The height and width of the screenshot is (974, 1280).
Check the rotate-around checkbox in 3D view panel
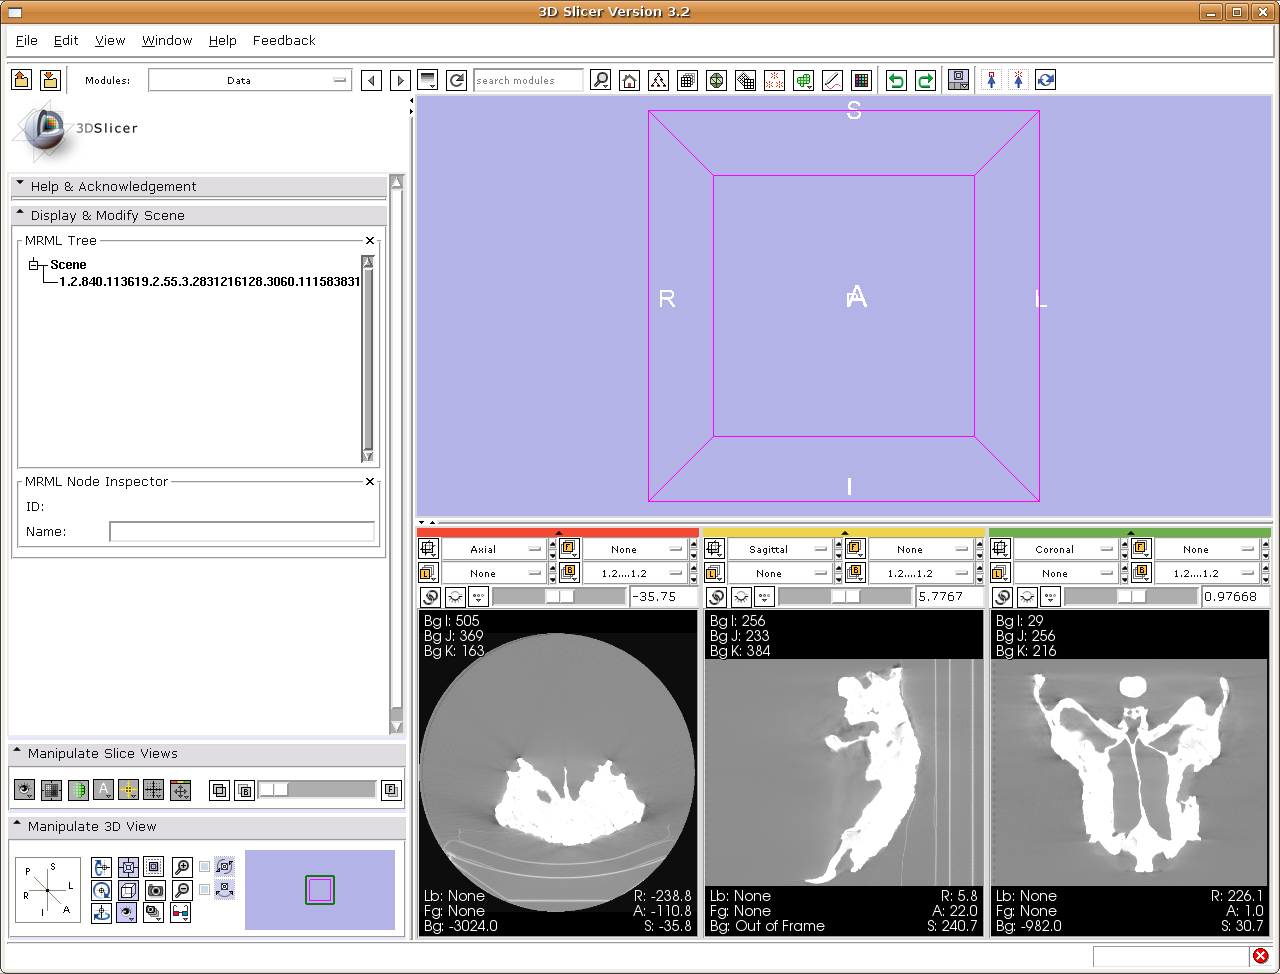(x=205, y=867)
